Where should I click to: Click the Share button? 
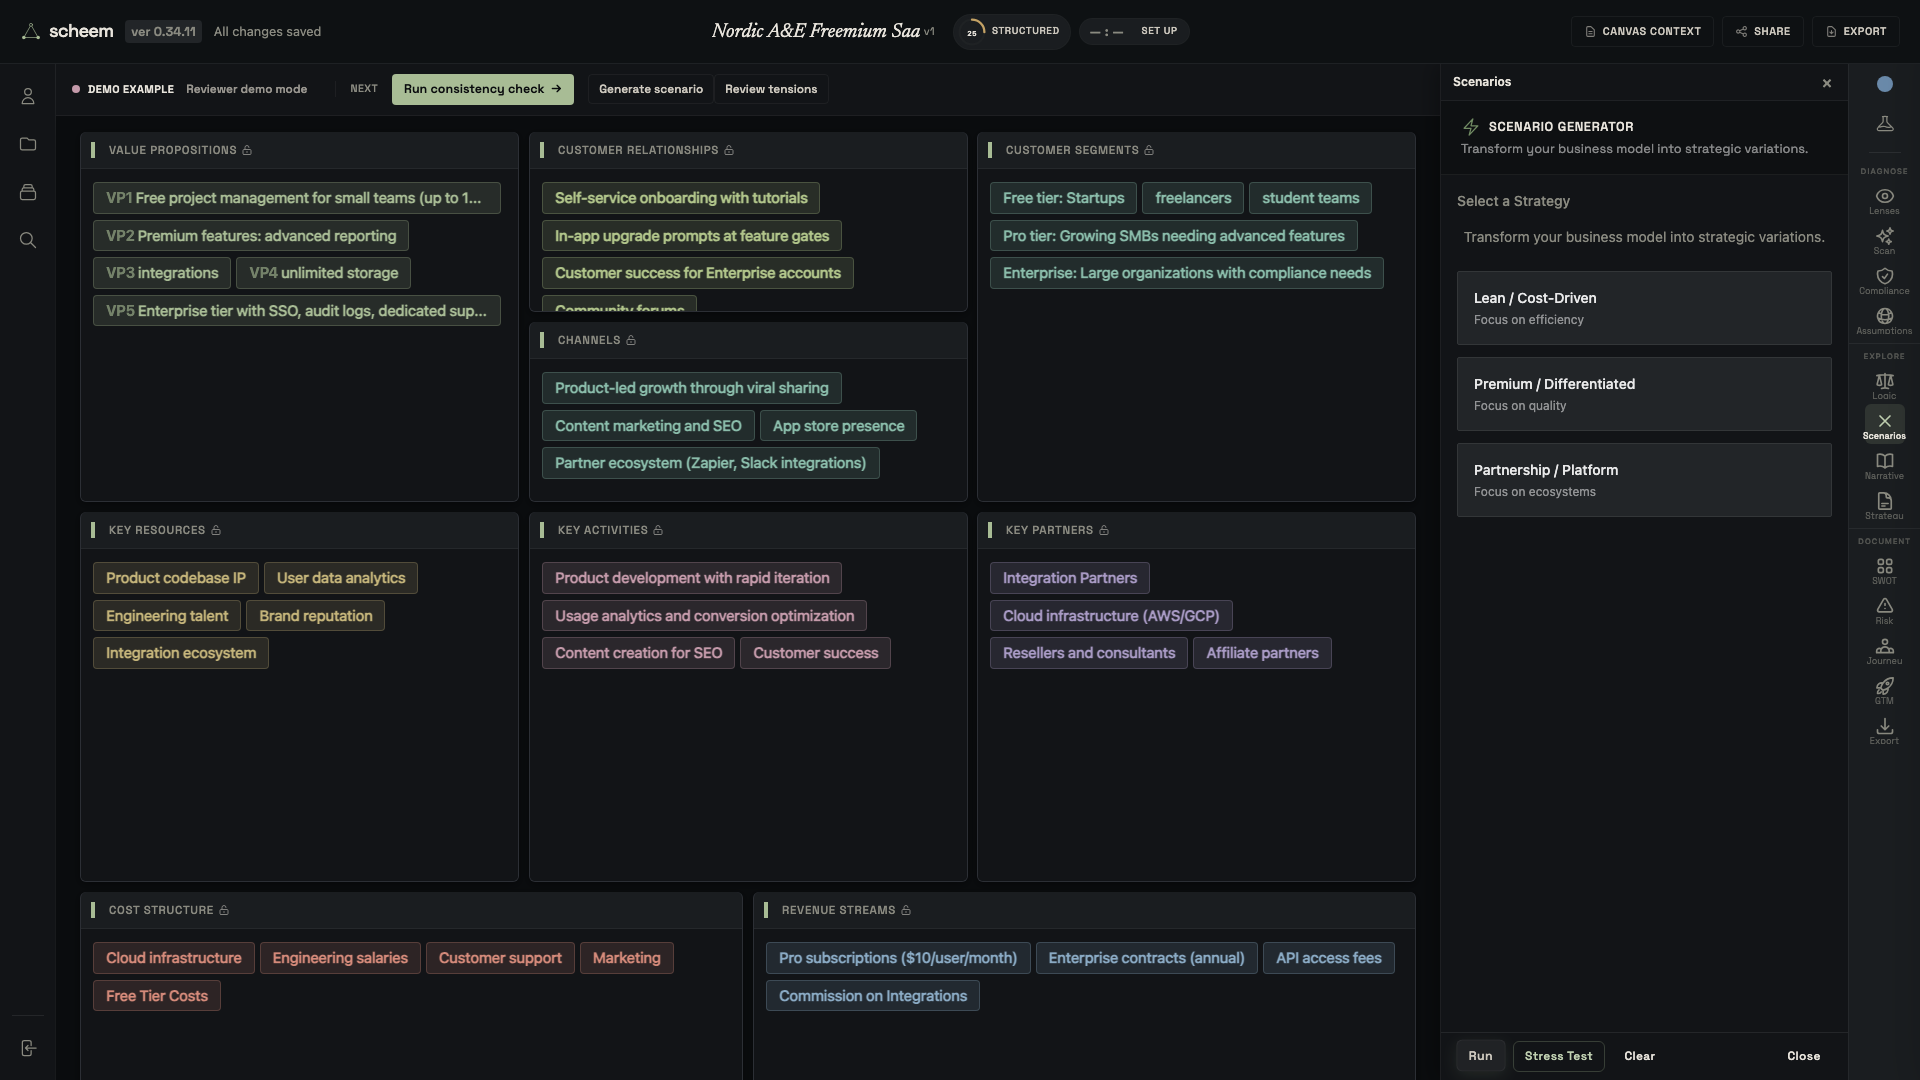pyautogui.click(x=1763, y=31)
